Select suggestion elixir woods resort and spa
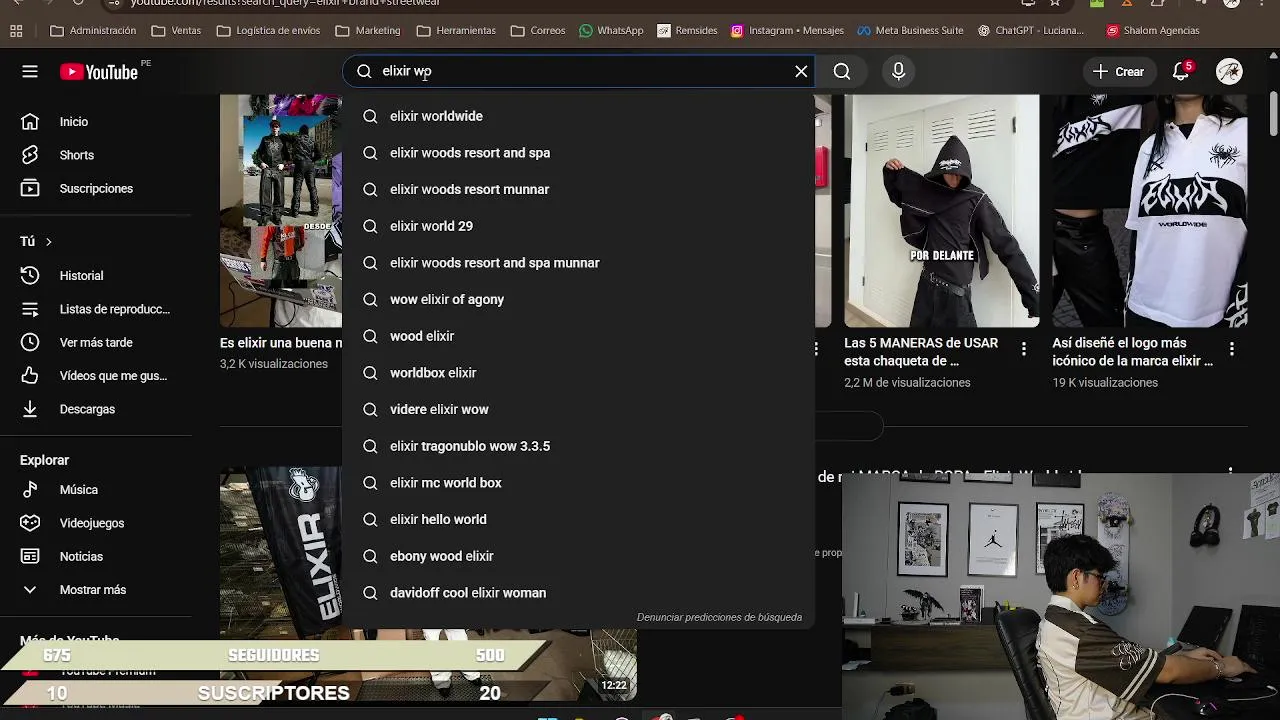Screen dimensions: 1280x720 [x=578, y=153]
